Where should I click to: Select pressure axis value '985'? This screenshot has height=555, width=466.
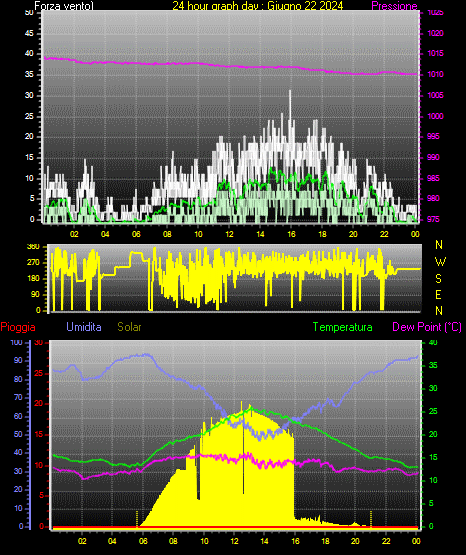[433, 178]
